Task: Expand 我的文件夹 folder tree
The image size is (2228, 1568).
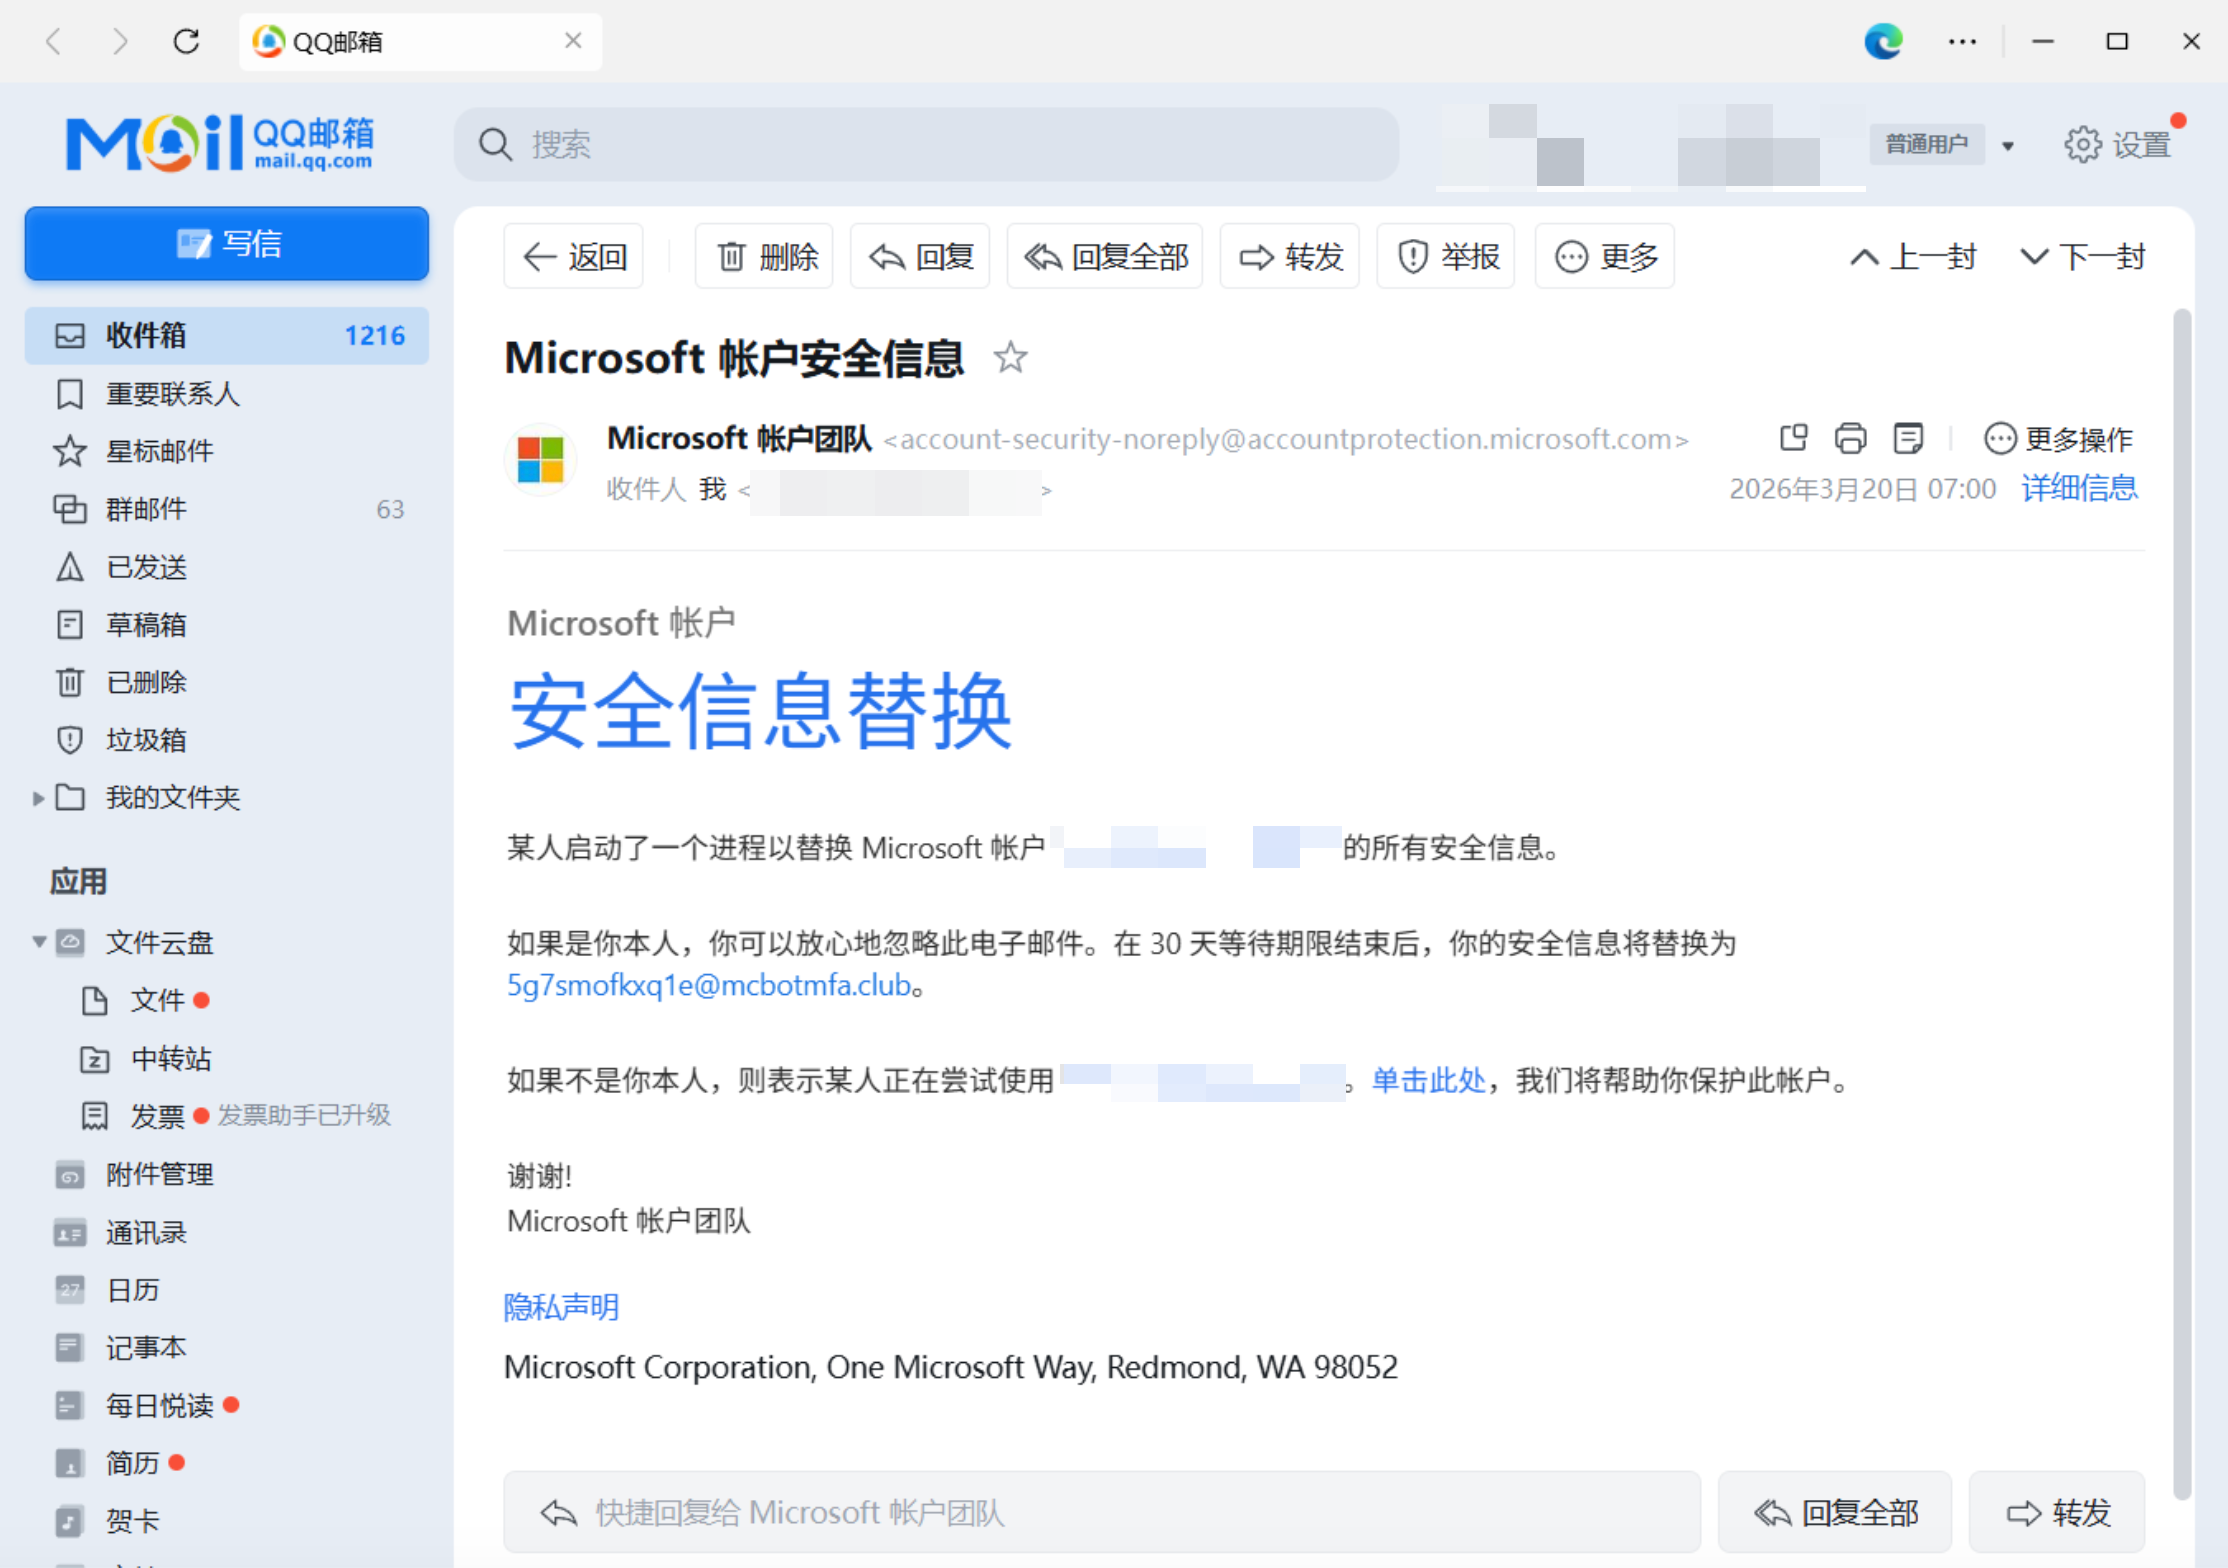Action: pos(38,798)
